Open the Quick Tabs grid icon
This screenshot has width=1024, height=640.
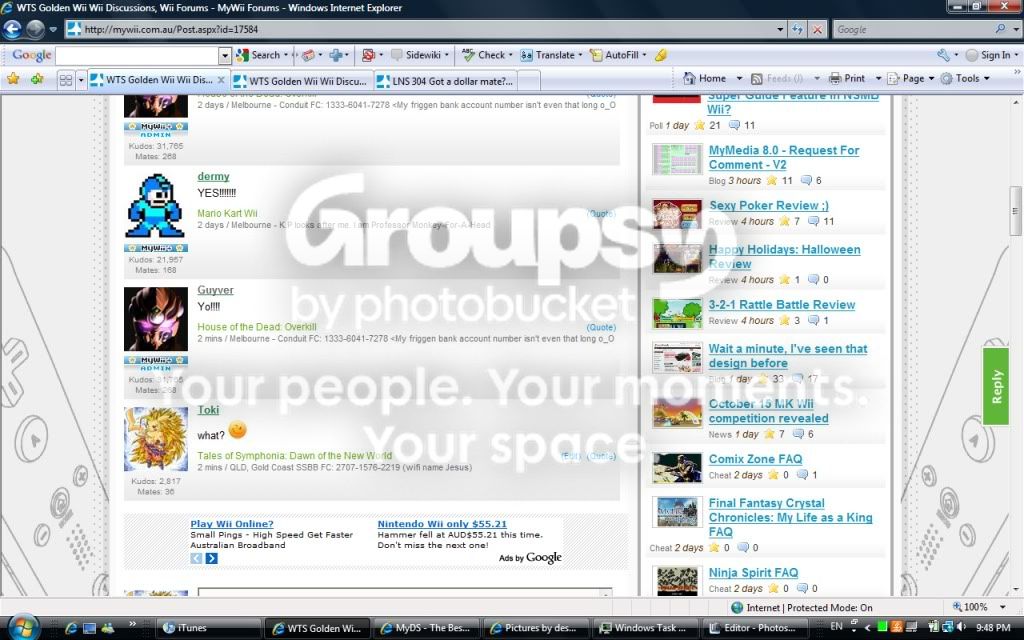tap(66, 80)
